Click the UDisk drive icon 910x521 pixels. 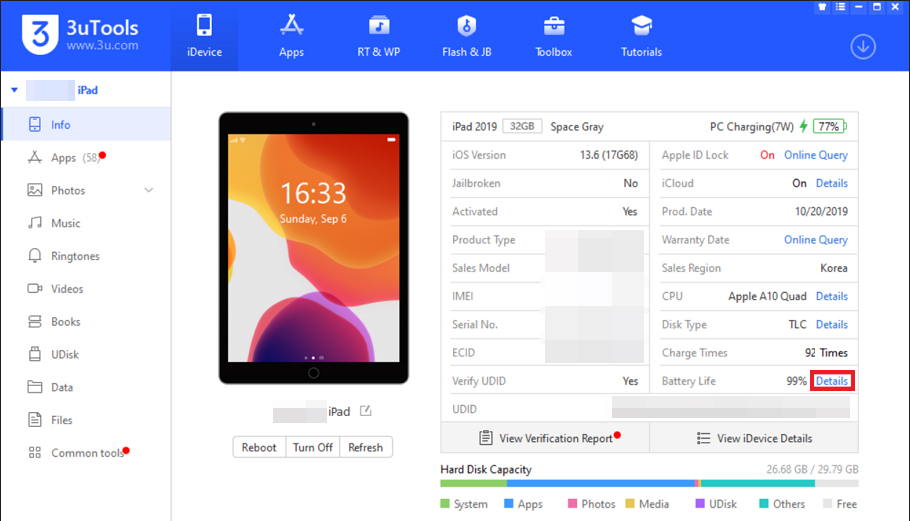[35, 354]
